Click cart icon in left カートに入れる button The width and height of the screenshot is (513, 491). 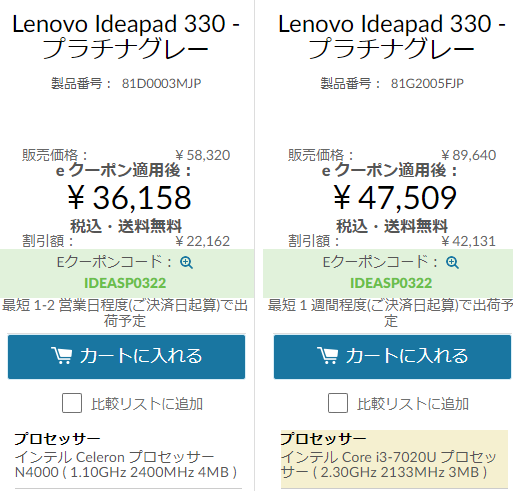tap(61, 355)
